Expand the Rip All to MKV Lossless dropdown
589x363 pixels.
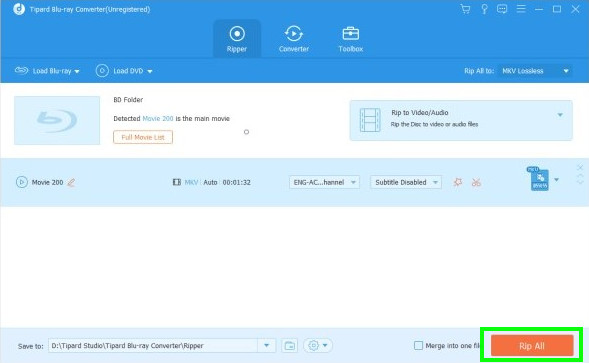coord(535,71)
